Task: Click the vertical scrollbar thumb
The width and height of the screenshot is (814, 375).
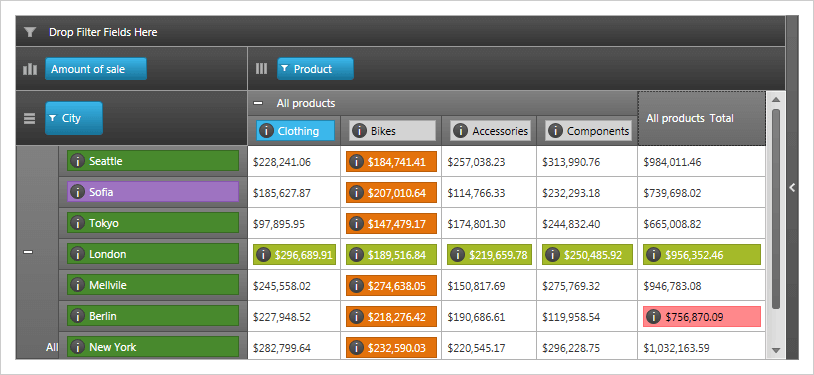Action: [776, 209]
